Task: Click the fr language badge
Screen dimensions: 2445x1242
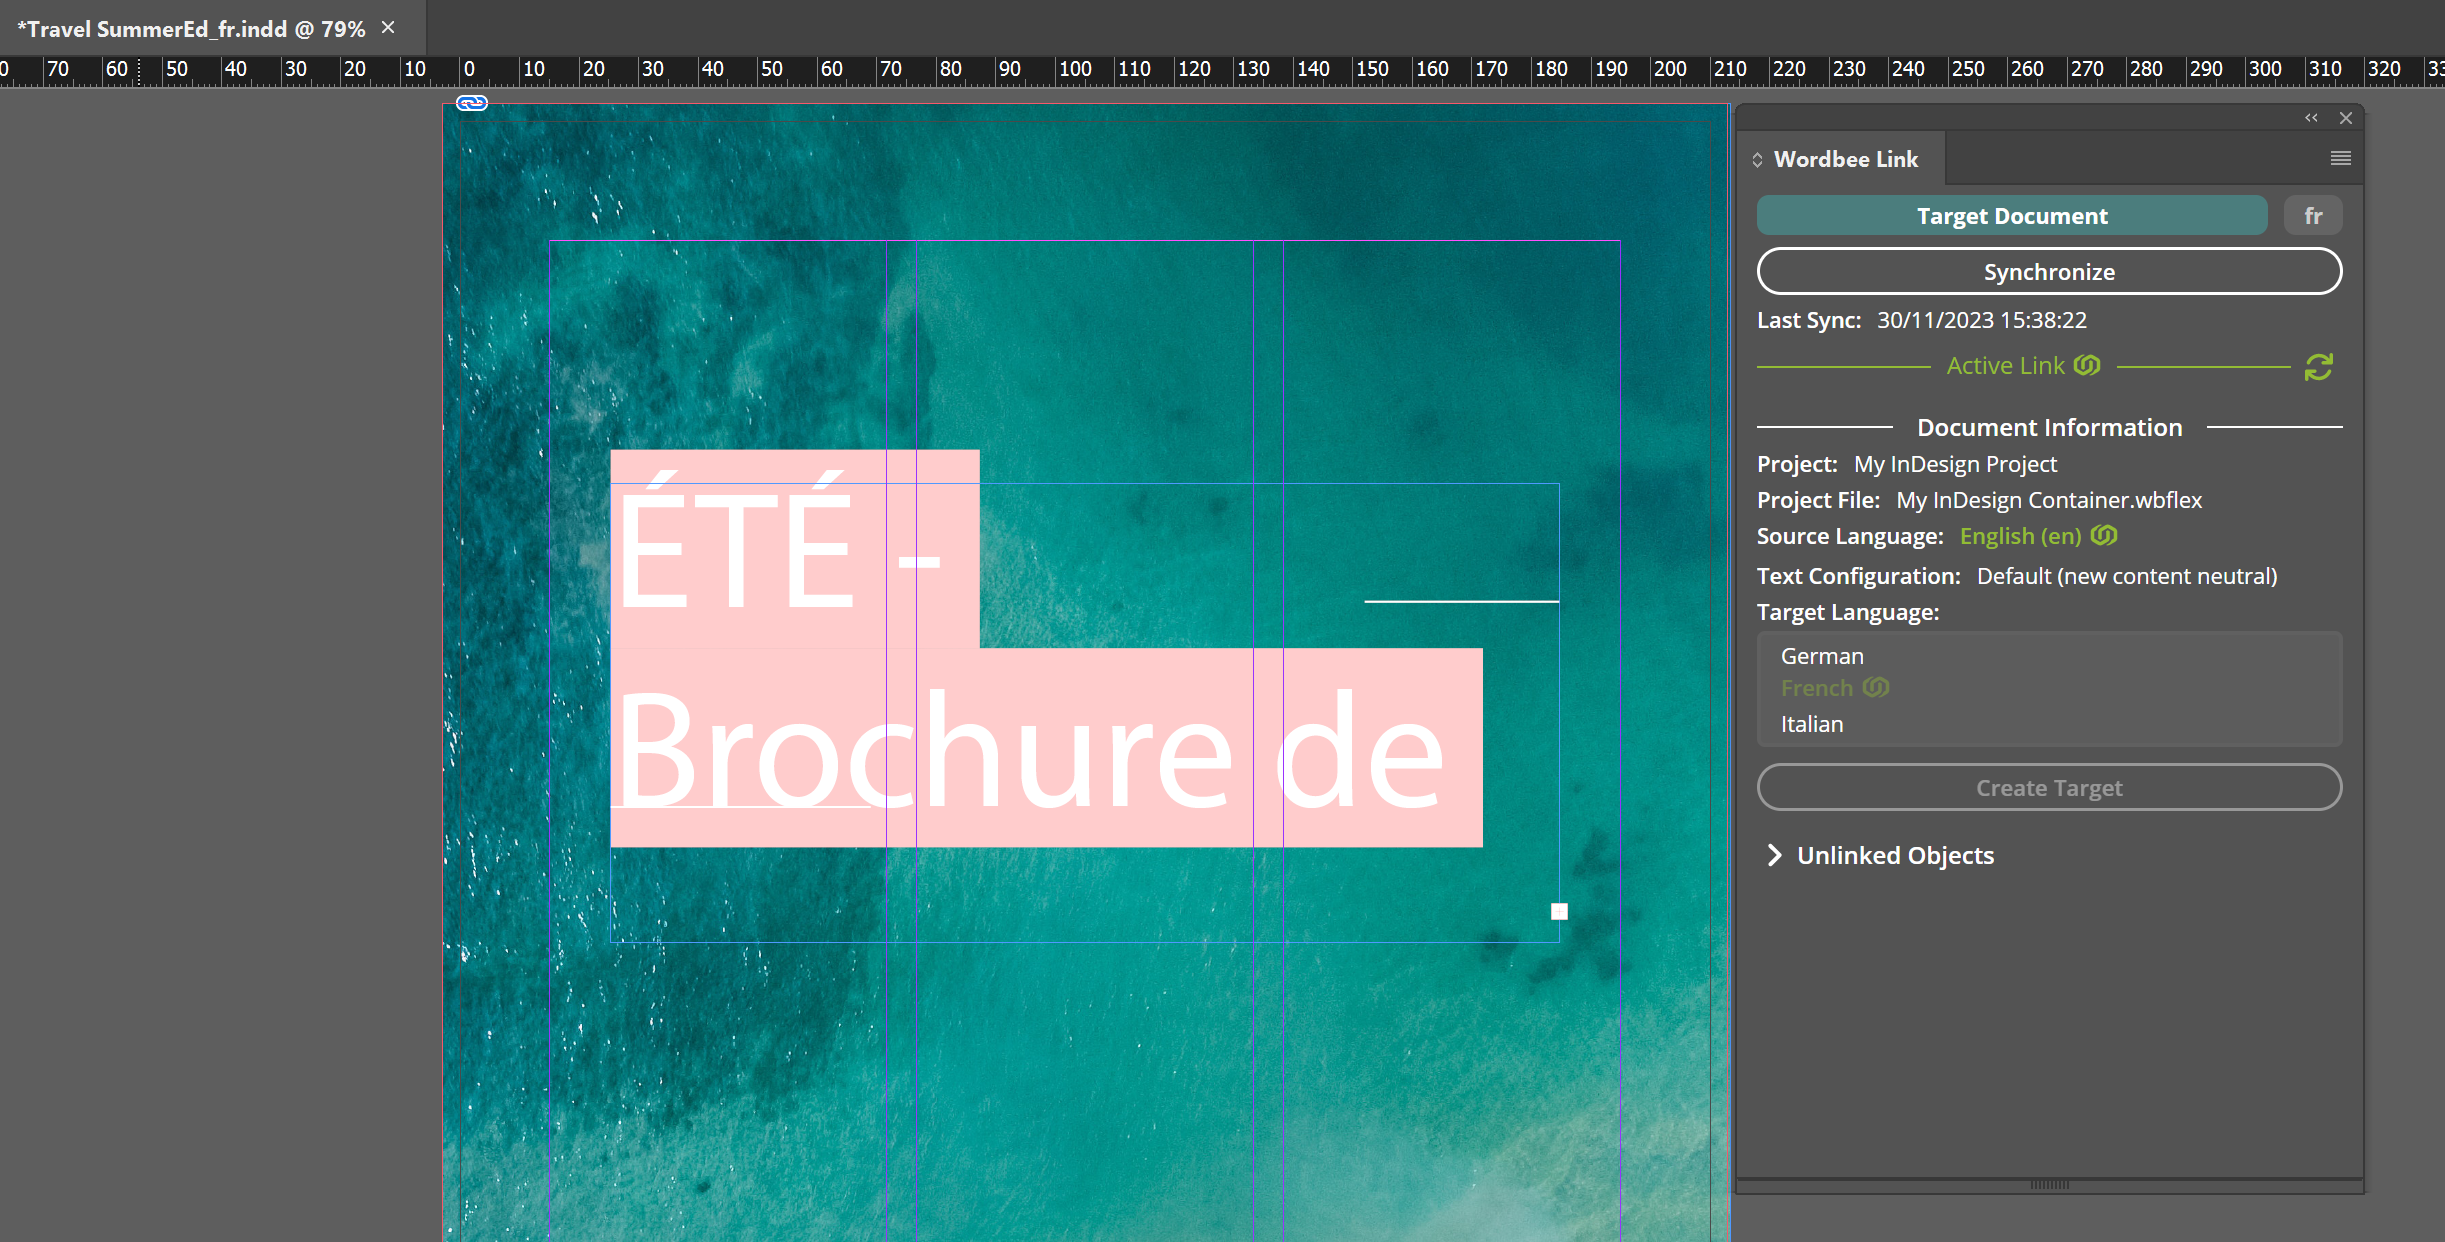Action: point(2312,216)
